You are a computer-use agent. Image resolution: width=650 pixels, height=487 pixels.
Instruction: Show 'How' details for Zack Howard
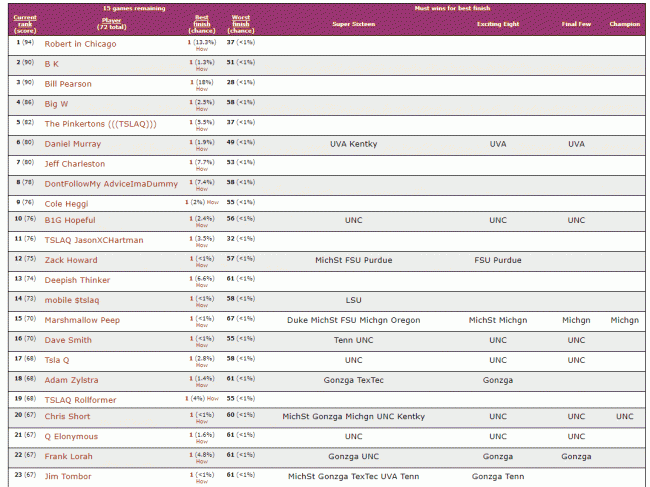(202, 265)
